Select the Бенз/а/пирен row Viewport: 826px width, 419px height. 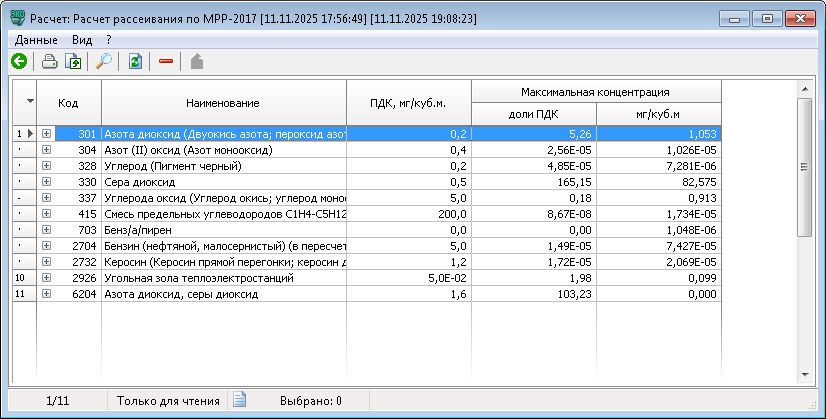223,229
